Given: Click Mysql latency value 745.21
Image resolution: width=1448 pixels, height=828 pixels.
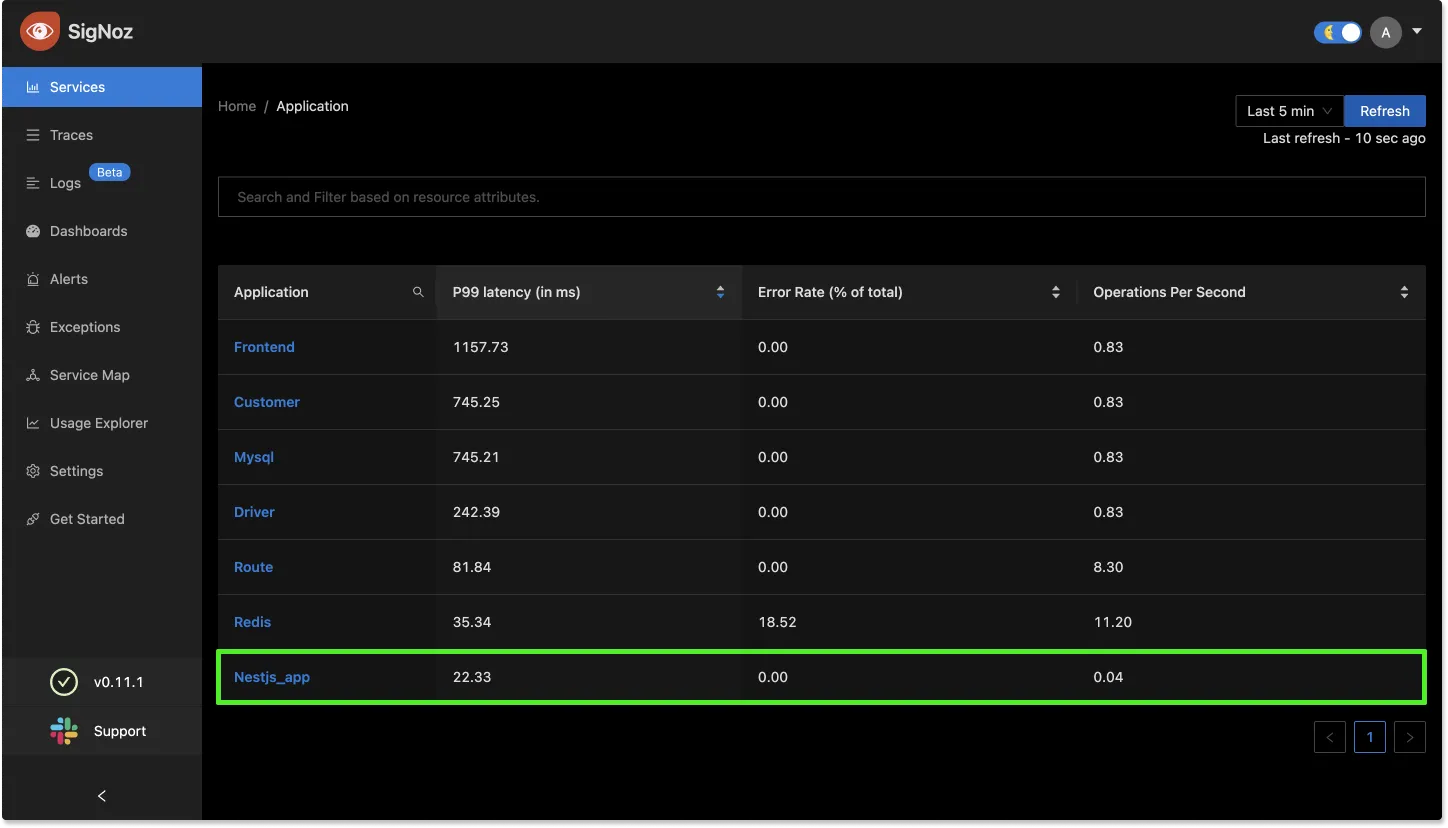Looking at the screenshot, I should click(476, 457).
